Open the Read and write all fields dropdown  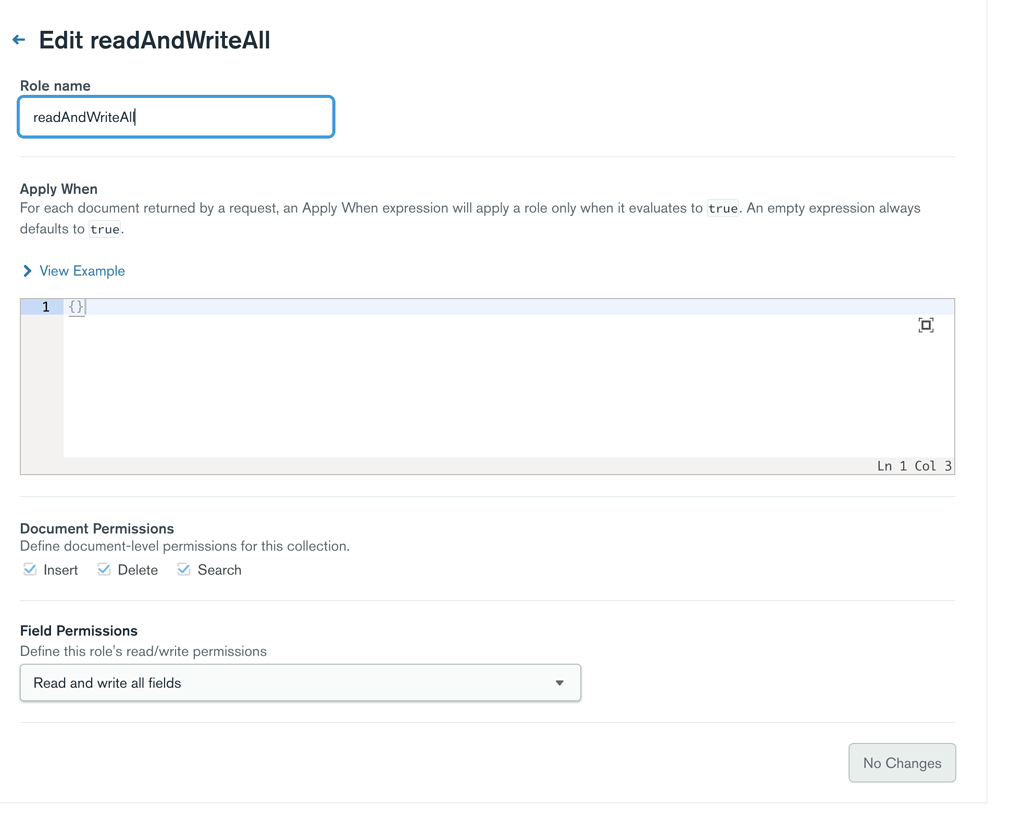300,683
